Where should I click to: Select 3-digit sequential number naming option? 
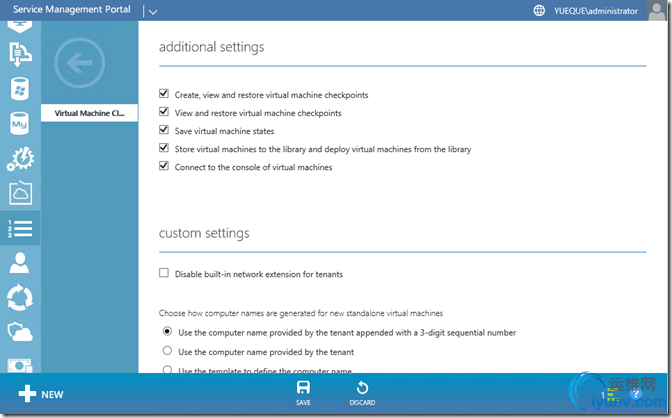tap(167, 331)
